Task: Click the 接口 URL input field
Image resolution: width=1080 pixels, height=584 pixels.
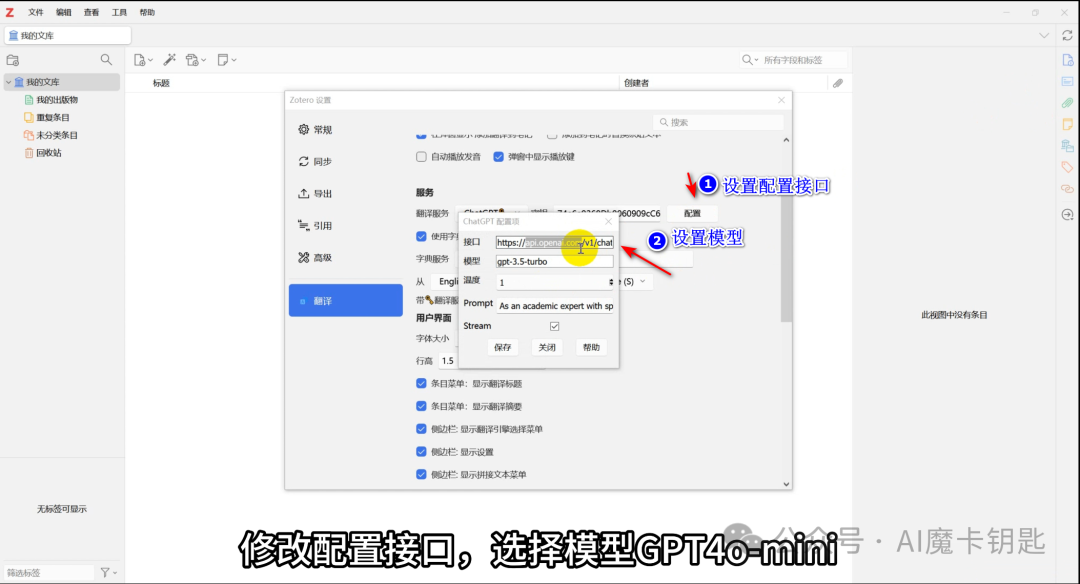Action: coord(554,242)
